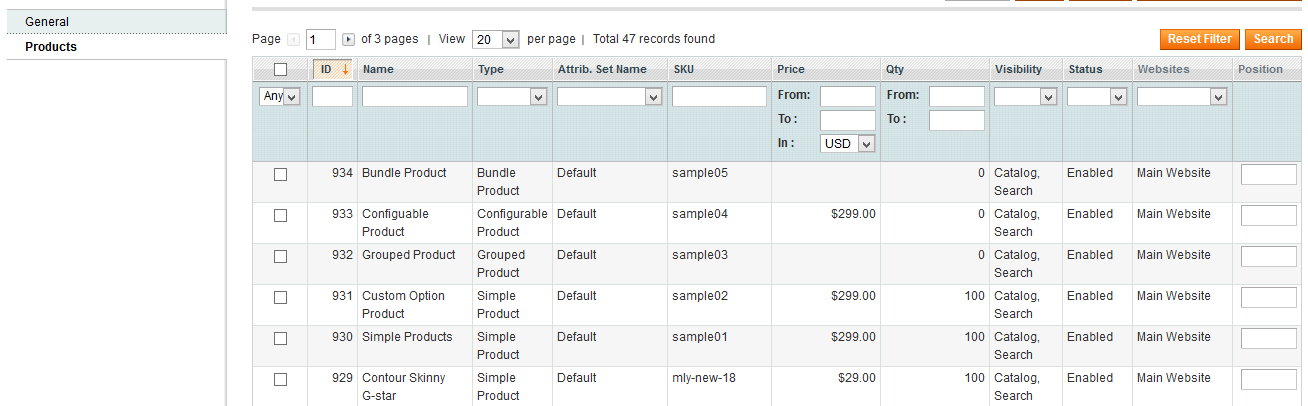Click the orange Search button
This screenshot has height=406, width=1308.
tap(1273, 39)
